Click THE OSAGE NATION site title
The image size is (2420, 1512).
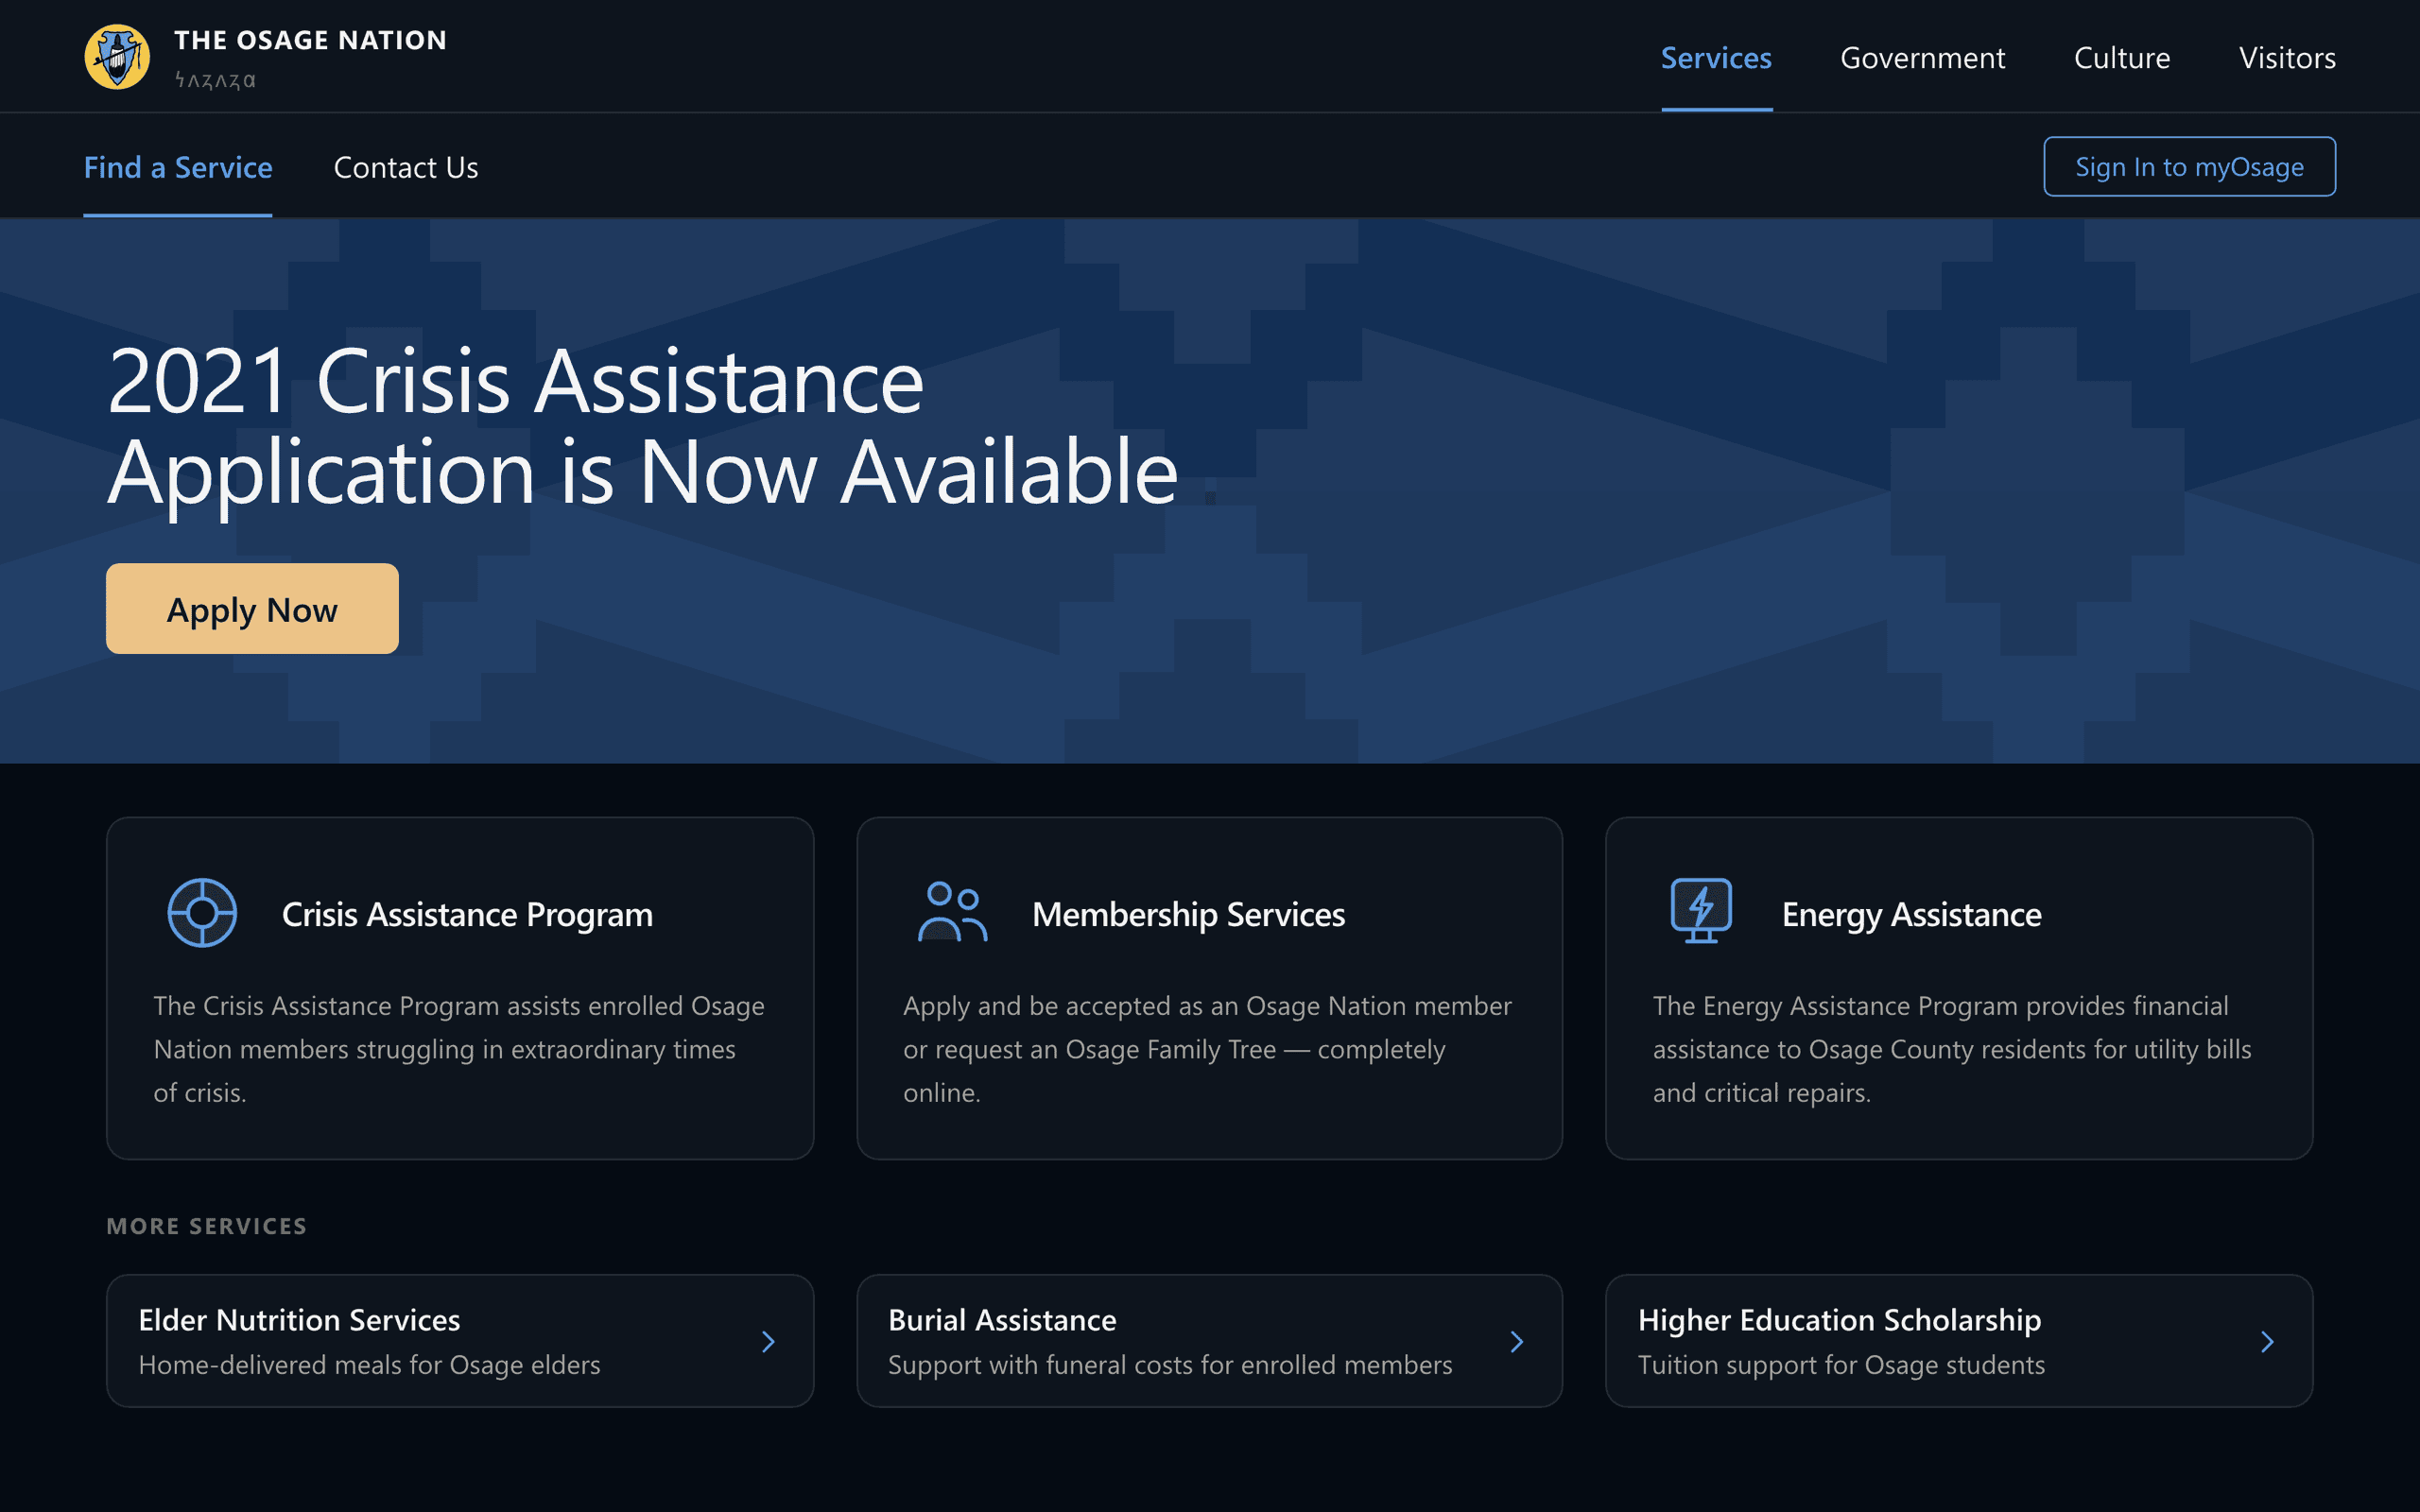click(x=310, y=40)
